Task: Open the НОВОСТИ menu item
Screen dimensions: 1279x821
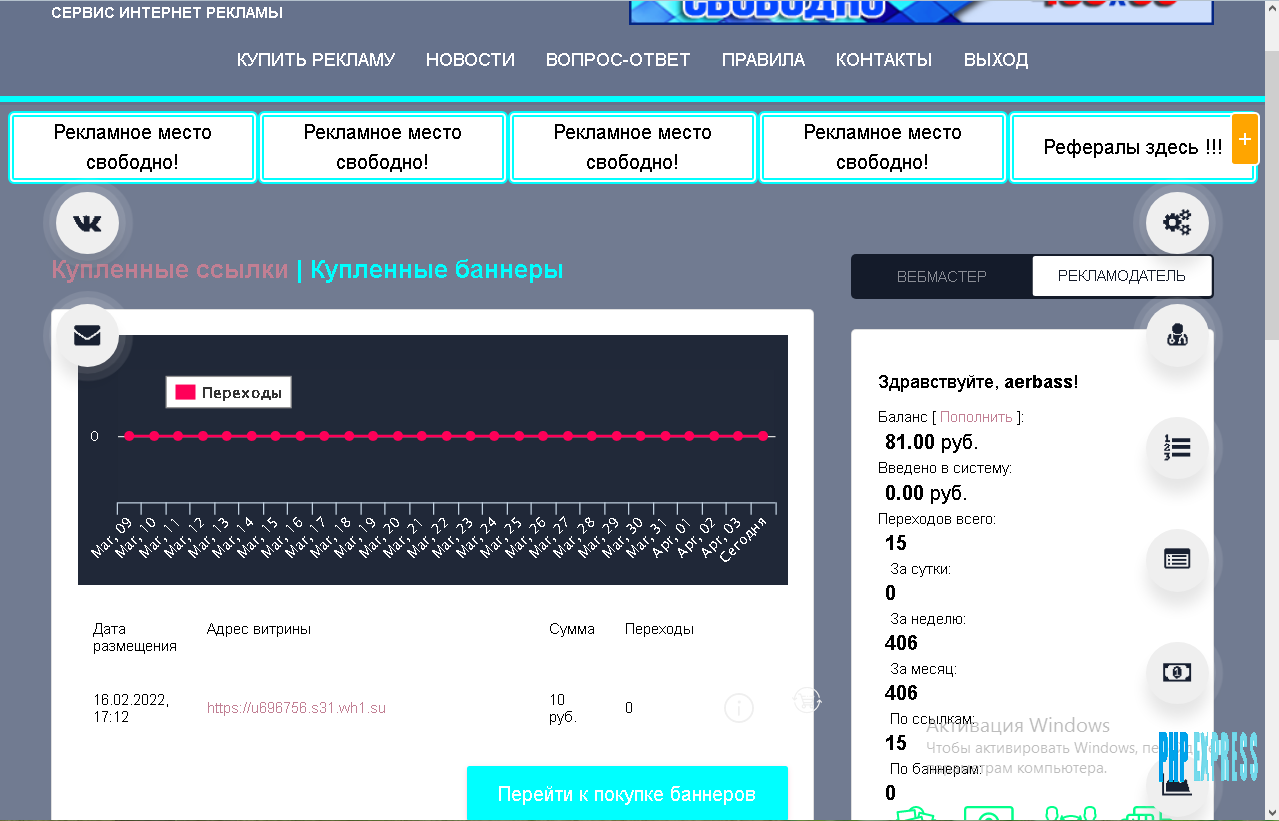Action: tap(470, 60)
